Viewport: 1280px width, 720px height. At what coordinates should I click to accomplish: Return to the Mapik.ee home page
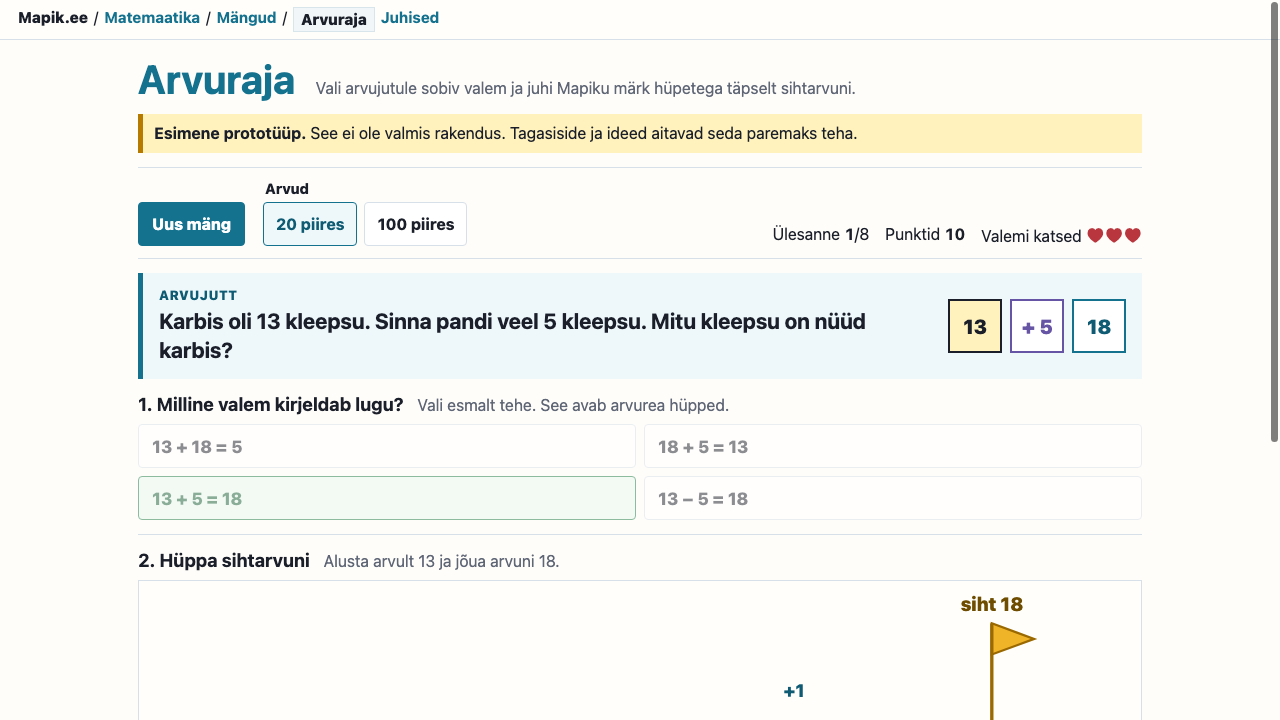[53, 18]
